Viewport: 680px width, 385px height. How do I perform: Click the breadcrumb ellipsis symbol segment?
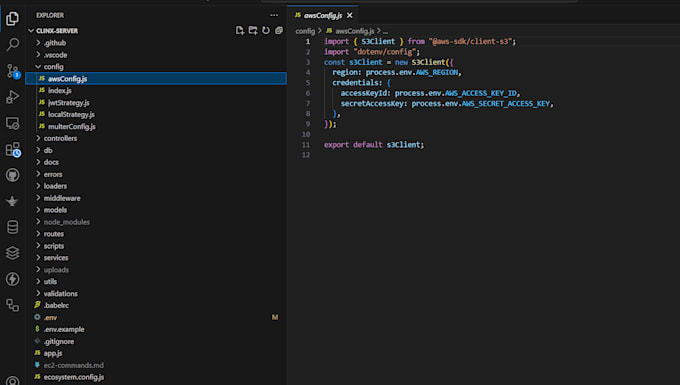[x=385, y=31]
